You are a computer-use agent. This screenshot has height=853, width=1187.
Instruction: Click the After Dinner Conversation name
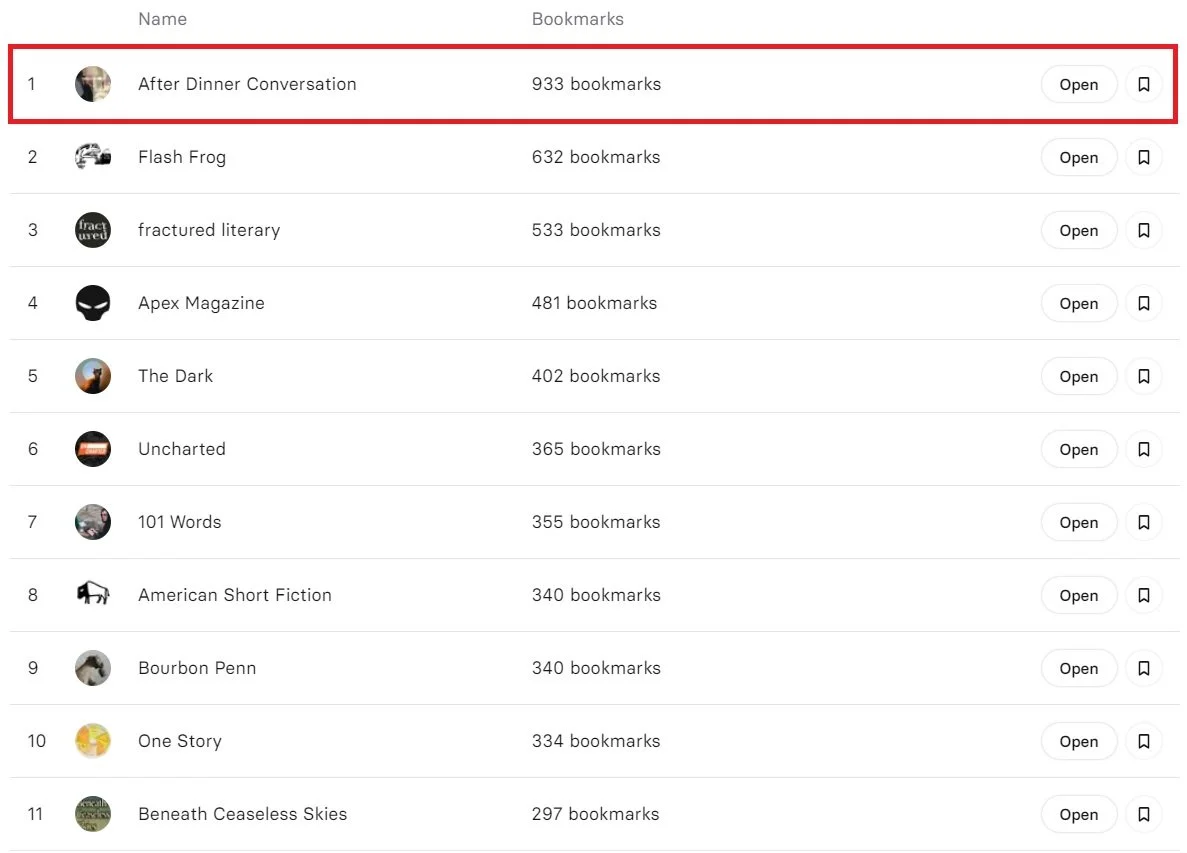pyautogui.click(x=247, y=84)
